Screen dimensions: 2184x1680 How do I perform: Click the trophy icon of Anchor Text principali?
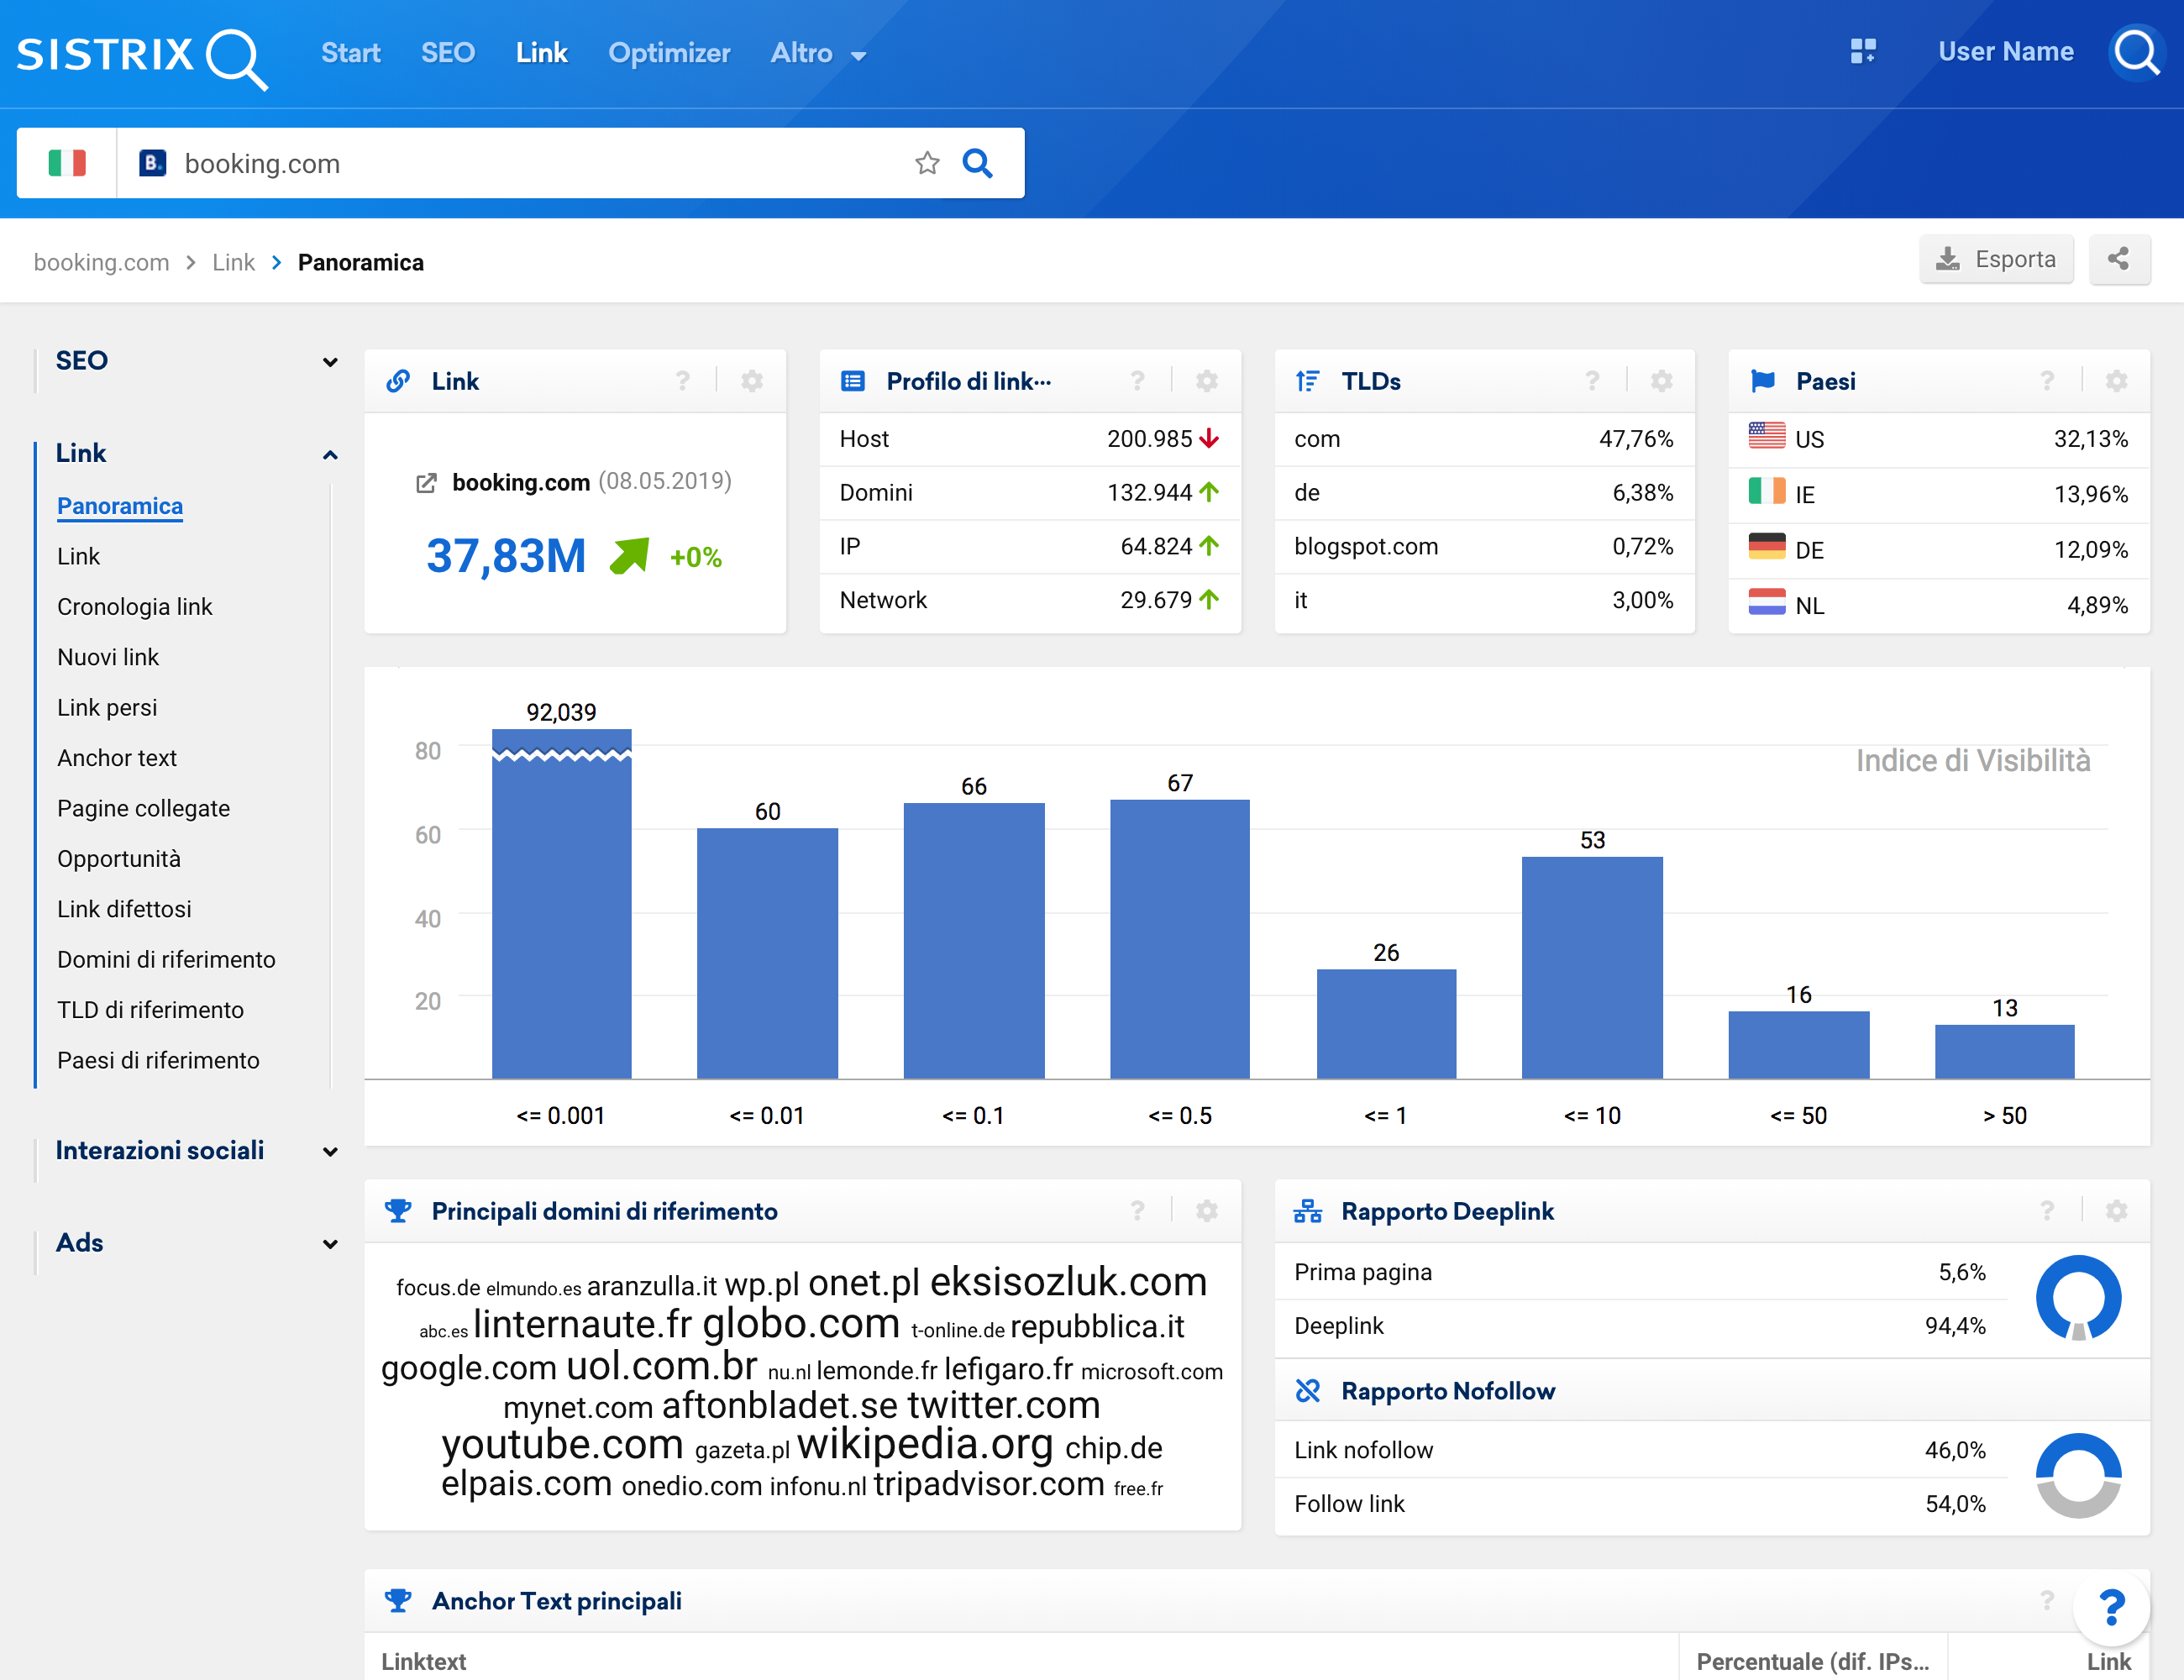(398, 1601)
